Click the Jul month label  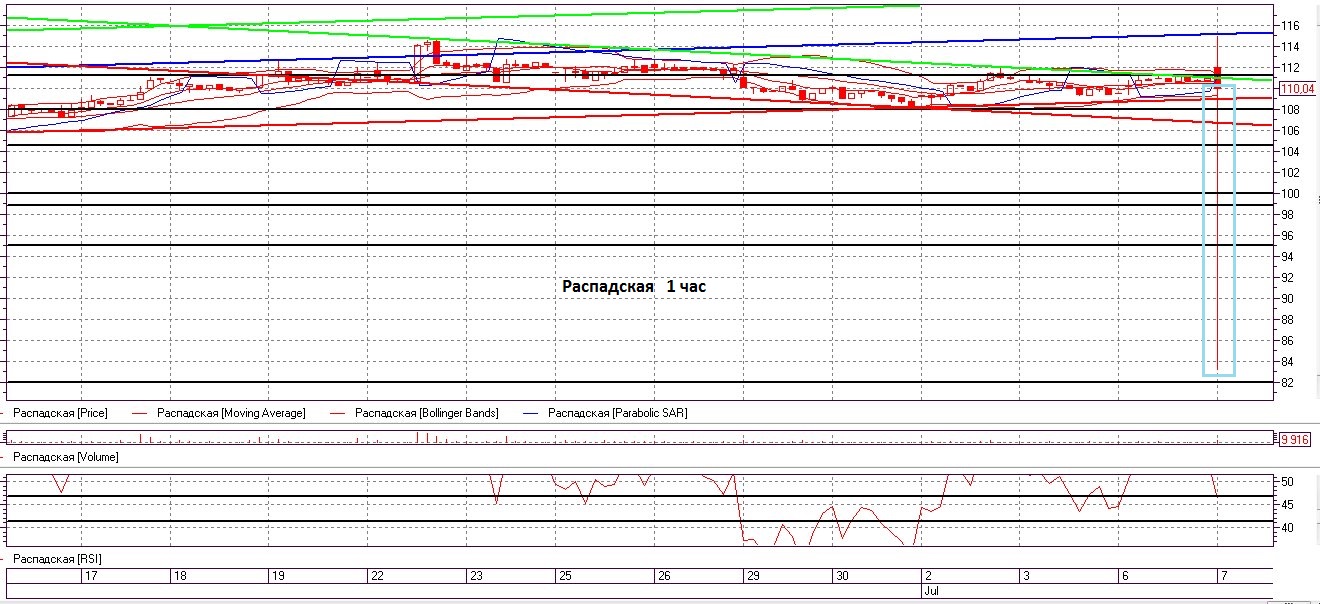932,591
